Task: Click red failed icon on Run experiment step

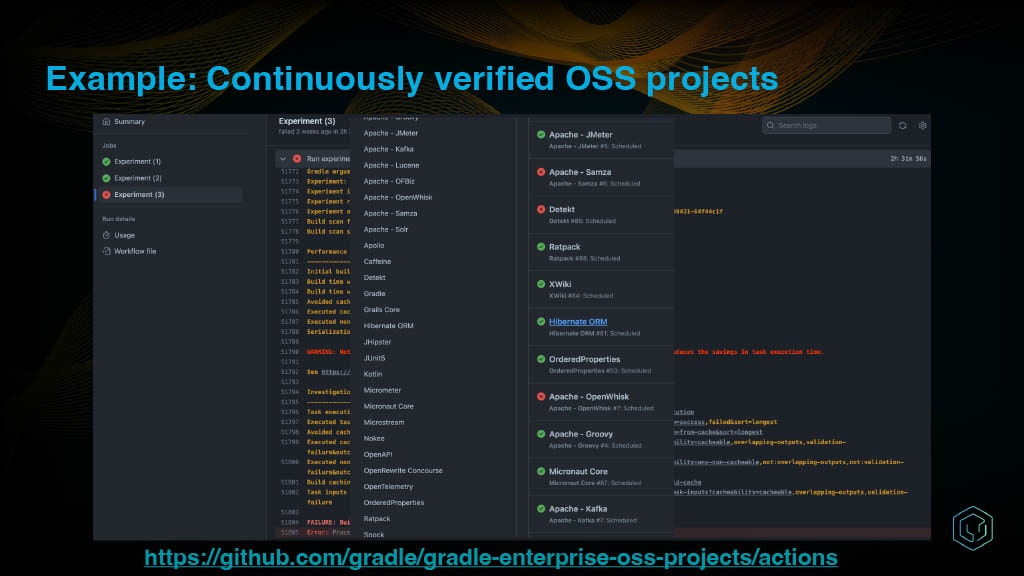Action: tap(297, 159)
